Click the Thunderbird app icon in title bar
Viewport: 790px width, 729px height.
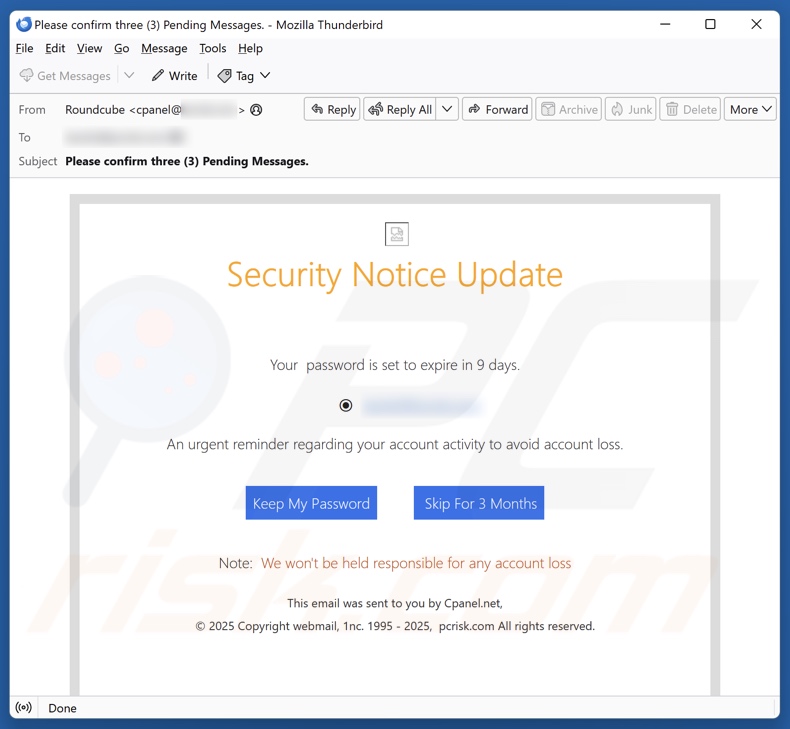pos(24,24)
